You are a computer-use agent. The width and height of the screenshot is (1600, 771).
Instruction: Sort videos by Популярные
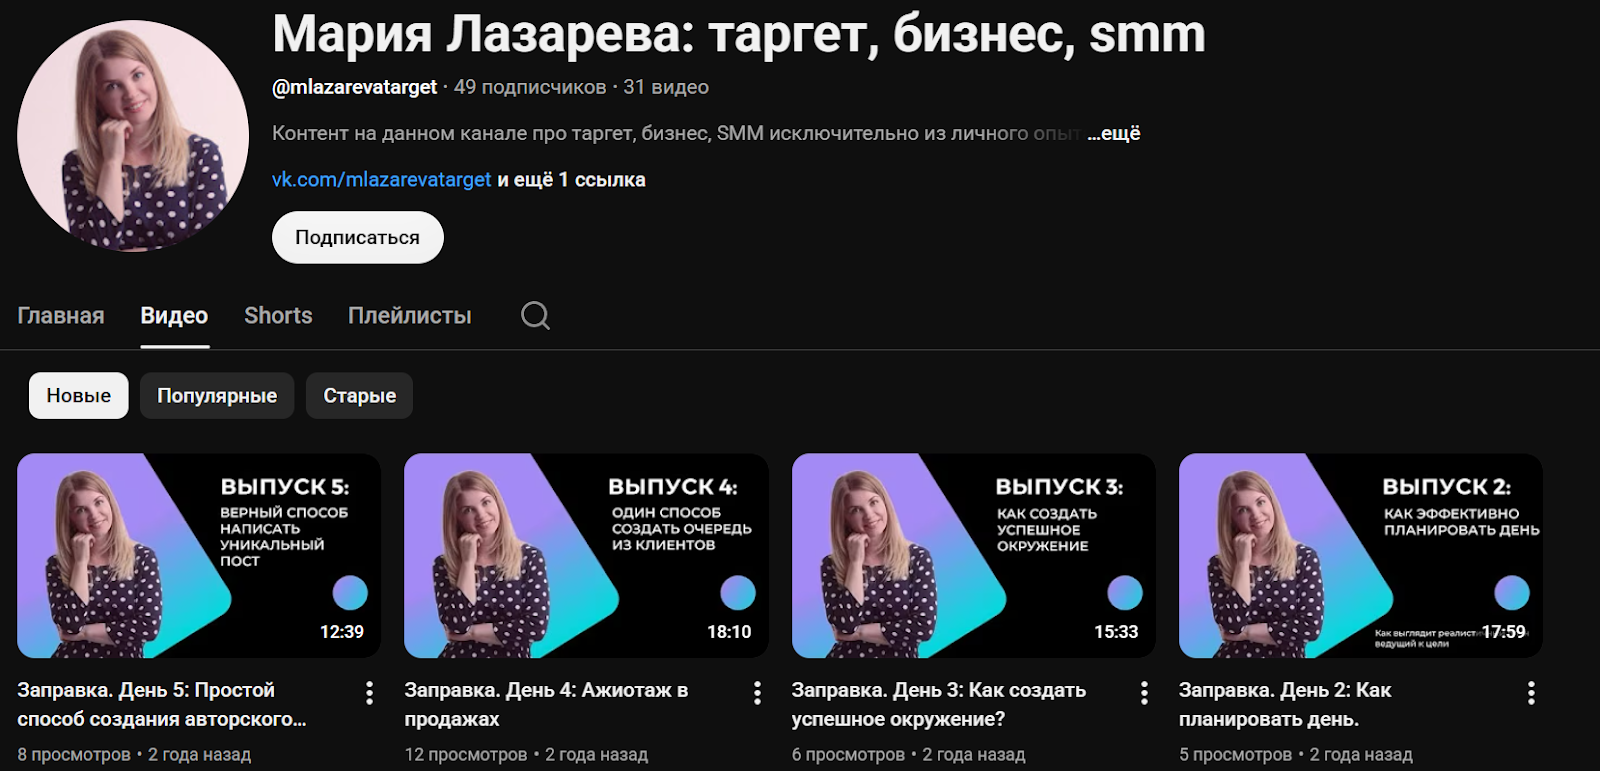click(x=217, y=396)
